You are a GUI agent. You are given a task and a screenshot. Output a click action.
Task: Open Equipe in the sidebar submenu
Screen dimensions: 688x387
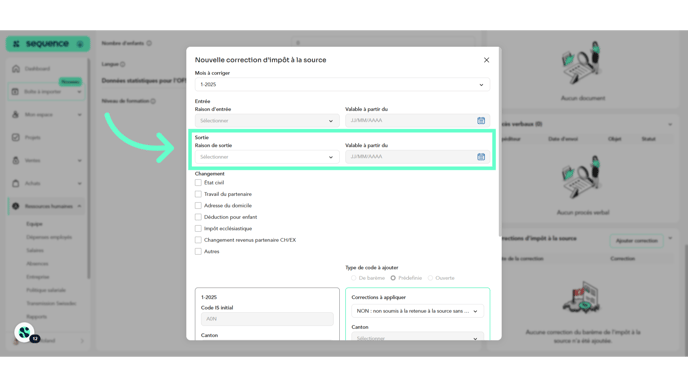34,224
